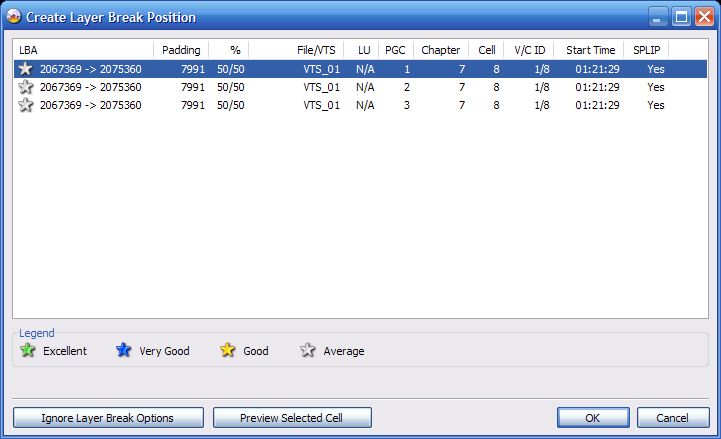Screen dimensions: 721x439
Task: Click the yellow Good star in legend
Action: [x=228, y=351]
